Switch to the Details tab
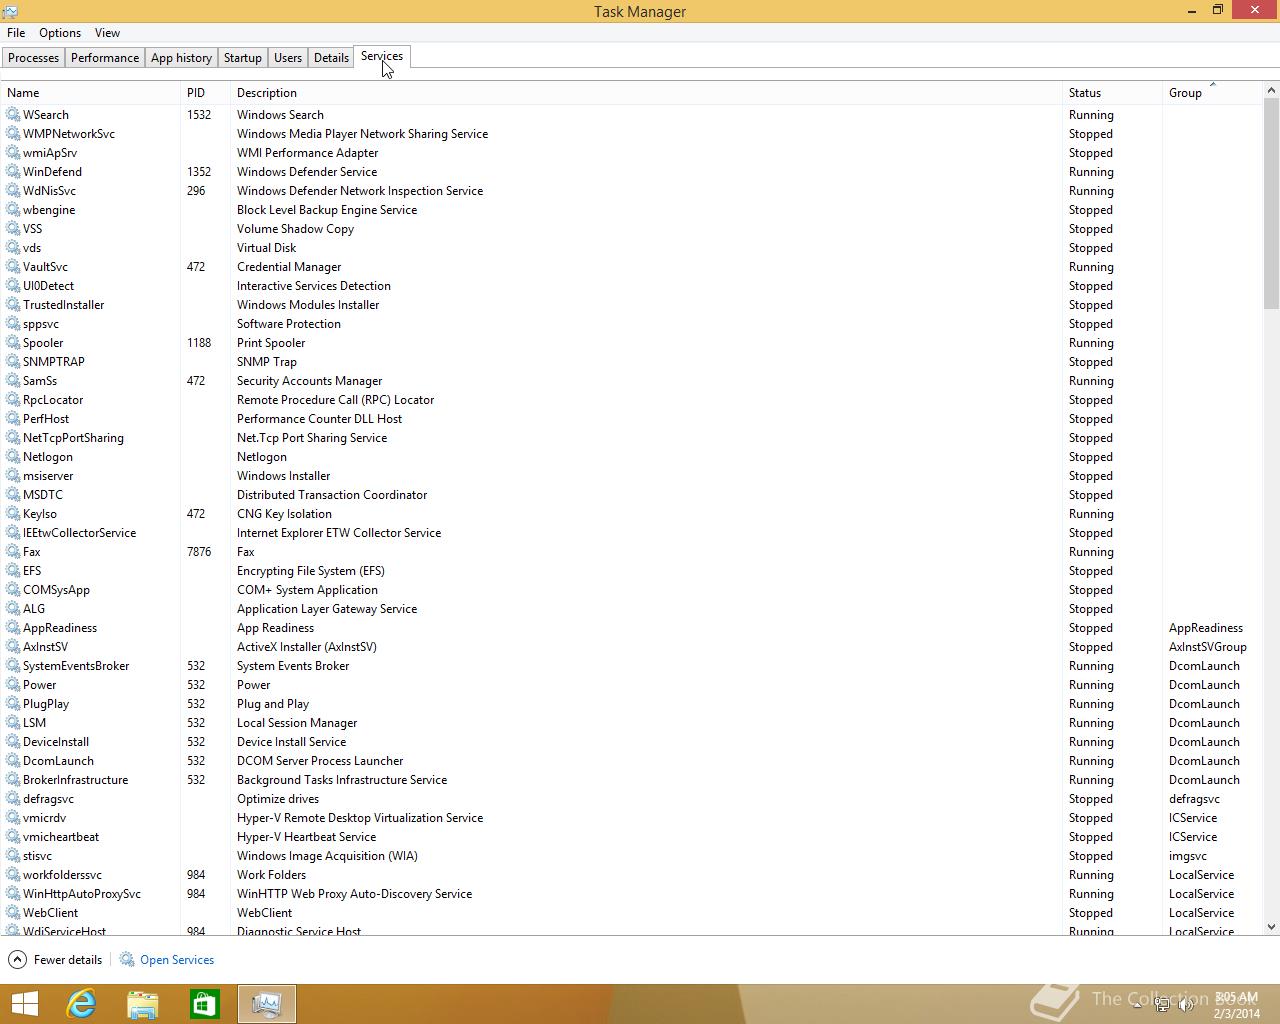The width and height of the screenshot is (1280, 1024). click(331, 58)
